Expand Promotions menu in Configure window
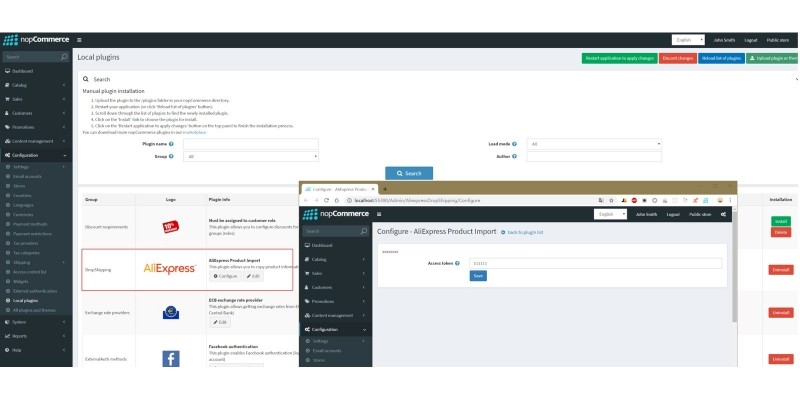The height and width of the screenshot is (400, 800). (x=336, y=301)
